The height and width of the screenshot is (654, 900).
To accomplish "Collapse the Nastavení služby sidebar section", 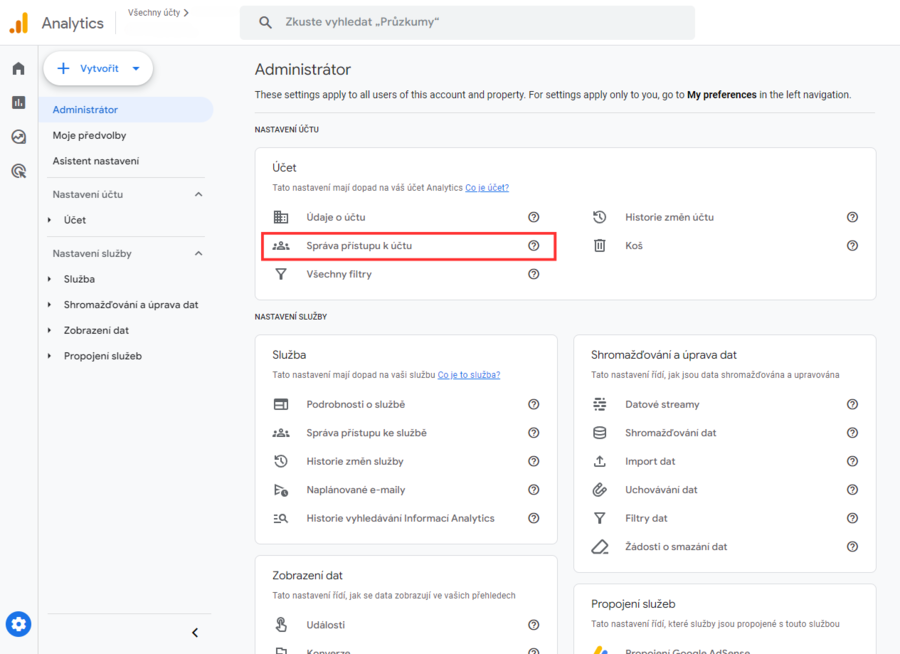I will tap(198, 254).
